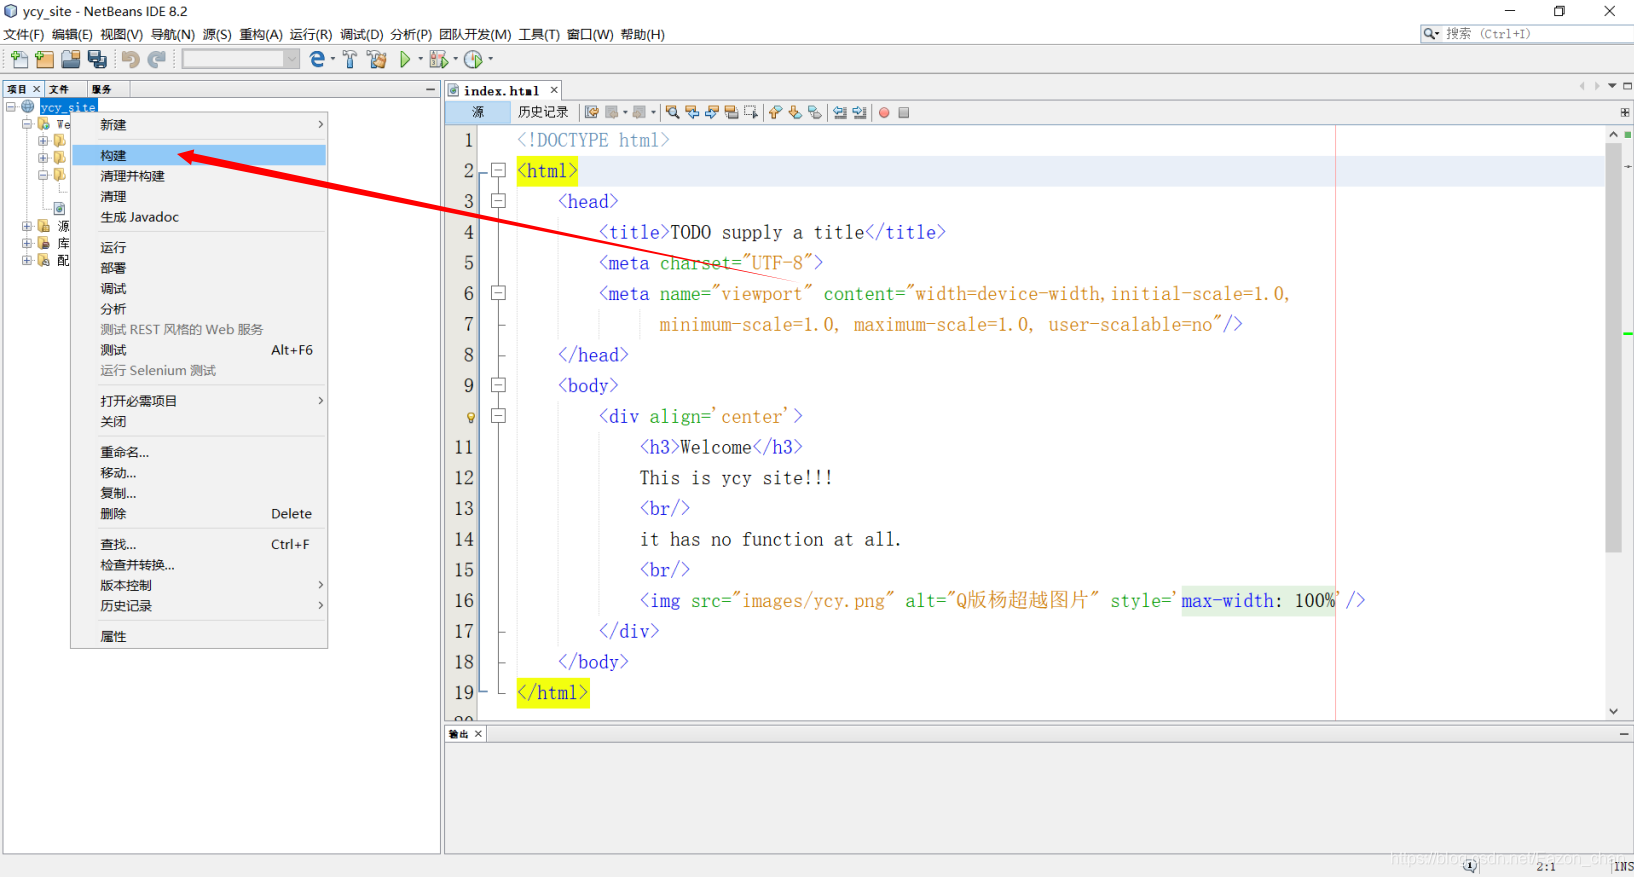Open the 重构(A) menu bar item
The height and width of the screenshot is (877, 1634).
click(261, 34)
